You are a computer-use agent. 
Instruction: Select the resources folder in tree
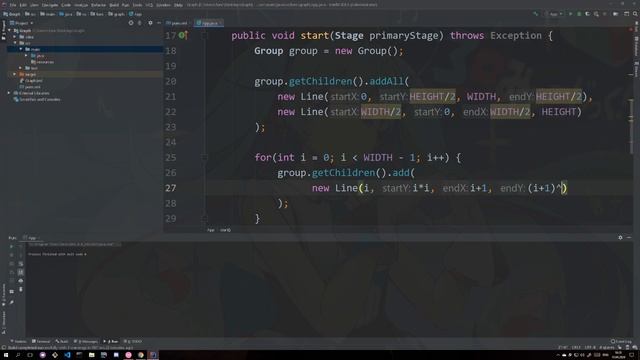point(42,62)
